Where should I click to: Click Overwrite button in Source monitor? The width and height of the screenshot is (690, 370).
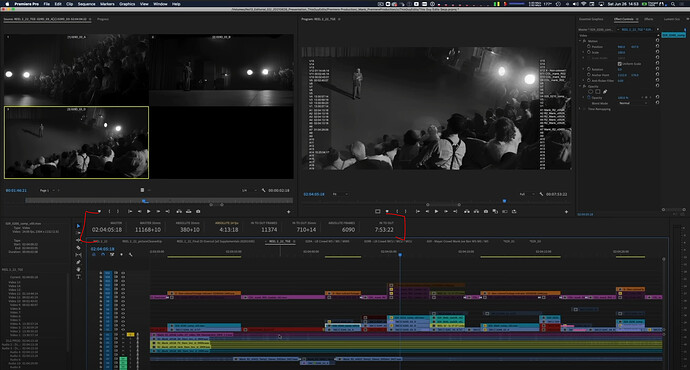tap(188, 212)
